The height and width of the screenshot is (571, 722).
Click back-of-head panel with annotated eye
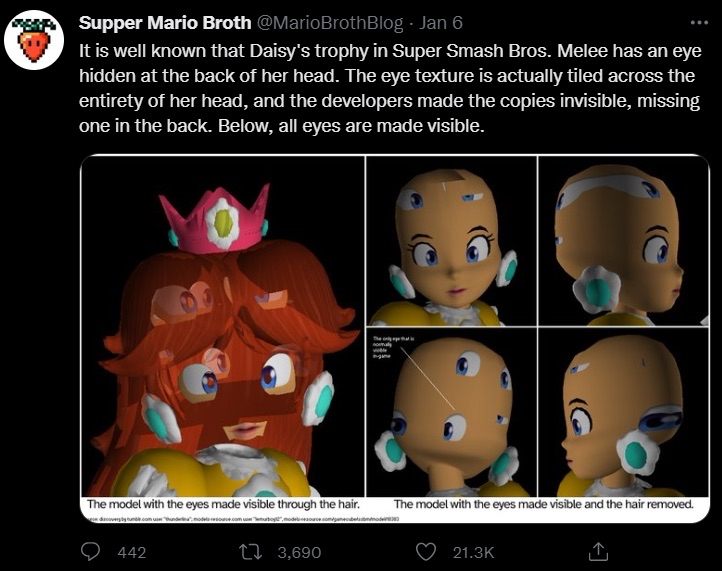pyautogui.click(x=451, y=412)
